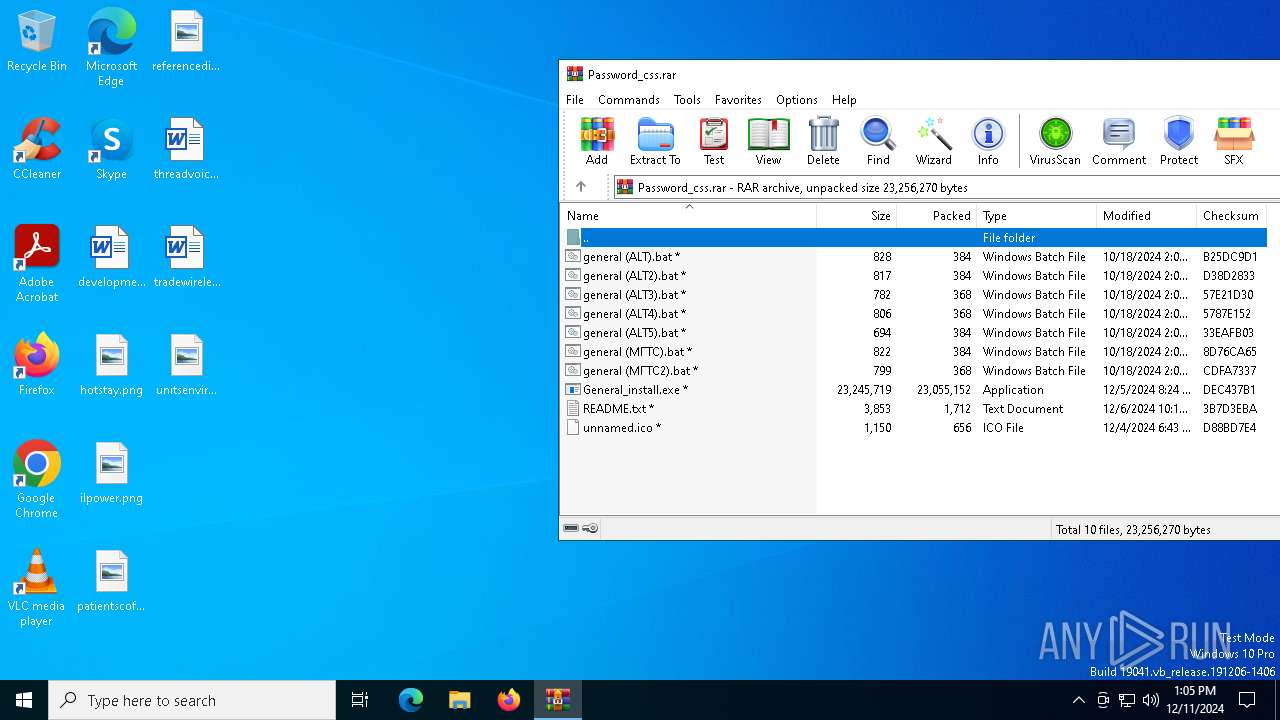Open the notification center

coord(1248,700)
